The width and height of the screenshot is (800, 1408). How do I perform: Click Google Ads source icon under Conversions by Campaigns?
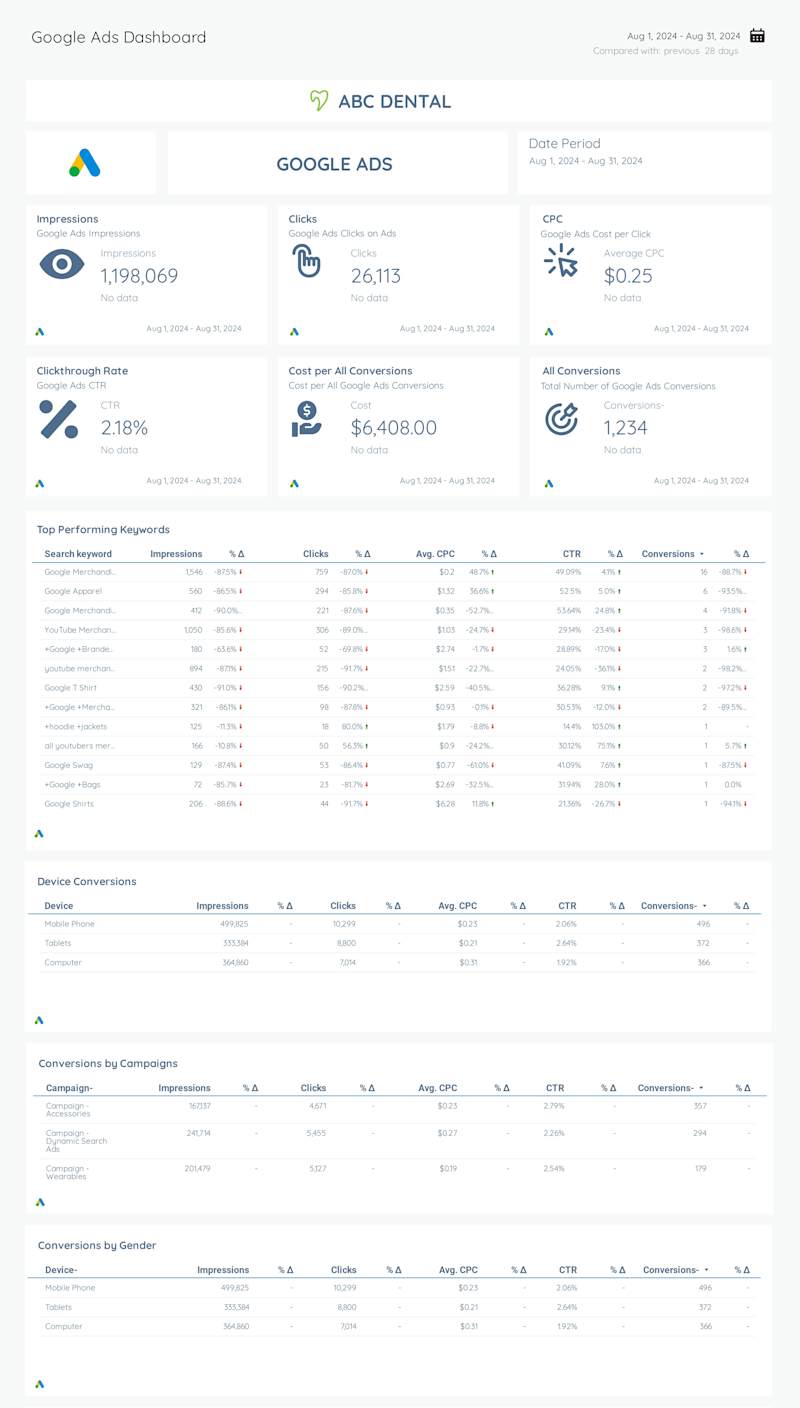(40, 1202)
